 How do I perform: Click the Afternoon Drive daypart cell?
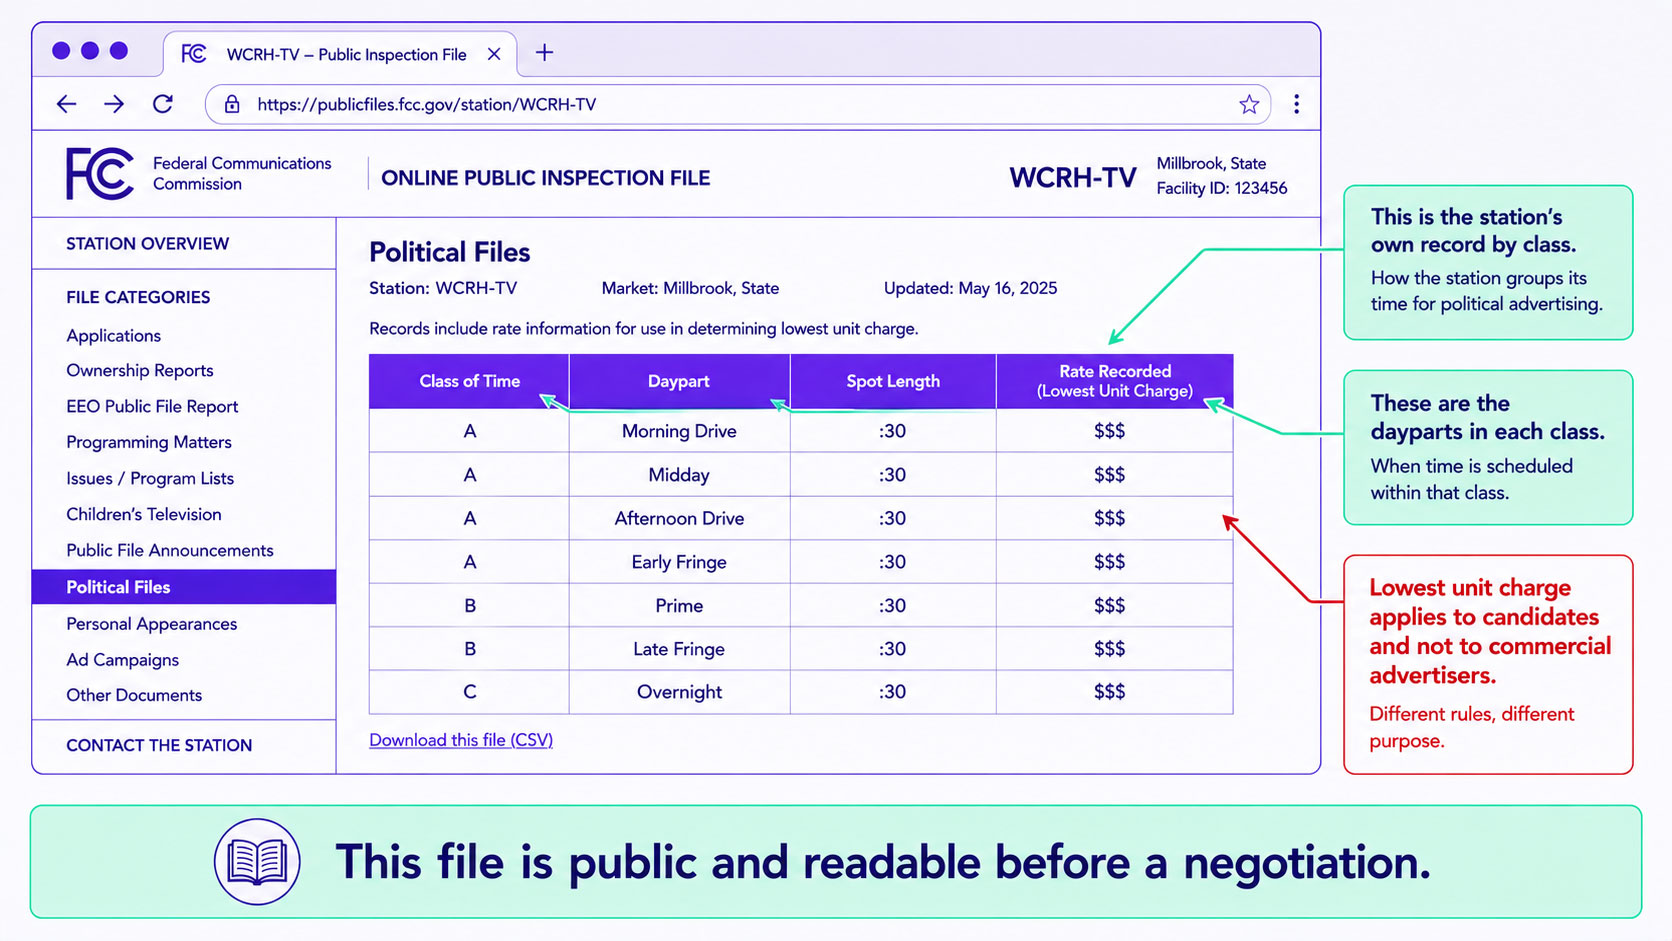click(x=679, y=518)
